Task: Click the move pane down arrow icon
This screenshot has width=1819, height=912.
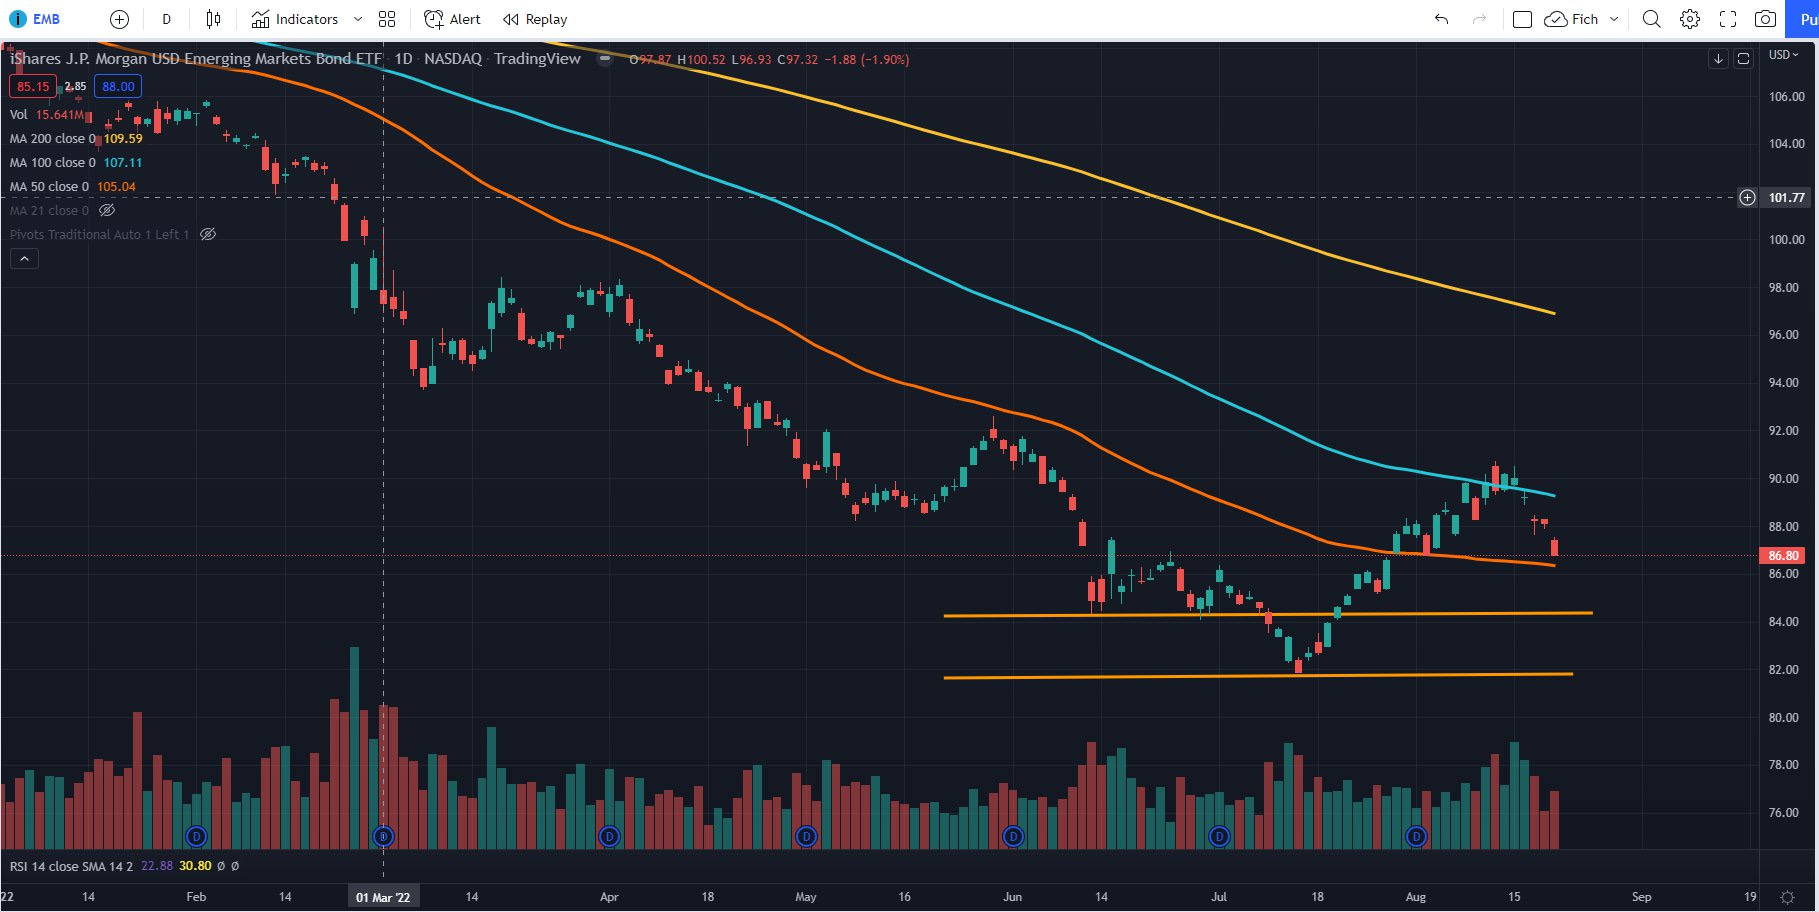Action: (1718, 59)
